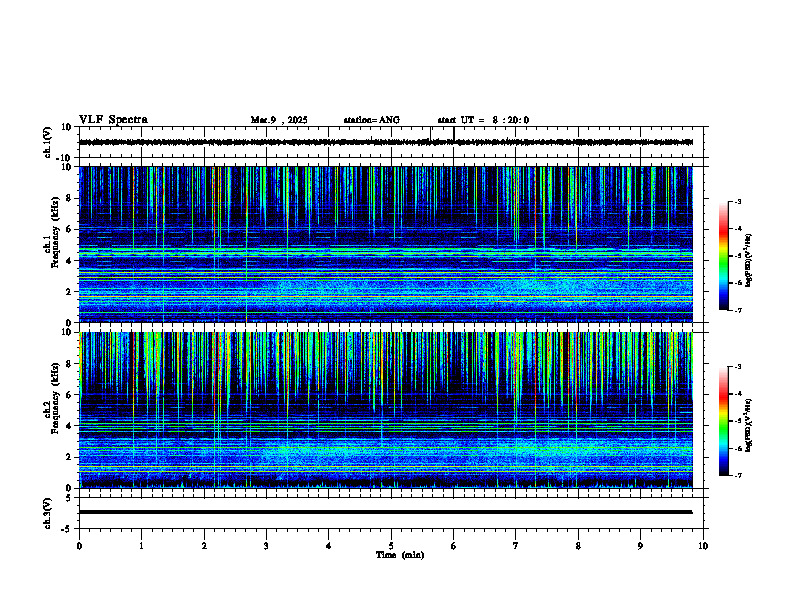Click the "station=ANG" header text

[371, 120]
